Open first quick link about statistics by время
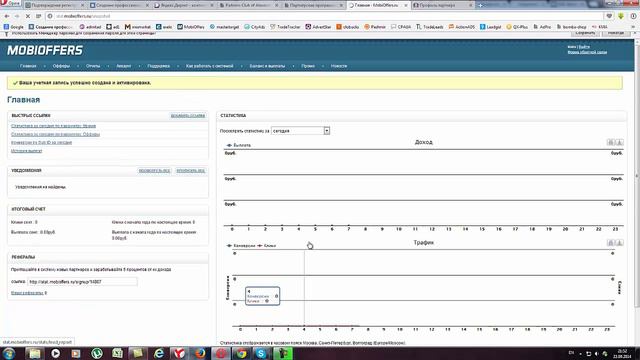Screen dimensions: 640x360 click(53, 126)
